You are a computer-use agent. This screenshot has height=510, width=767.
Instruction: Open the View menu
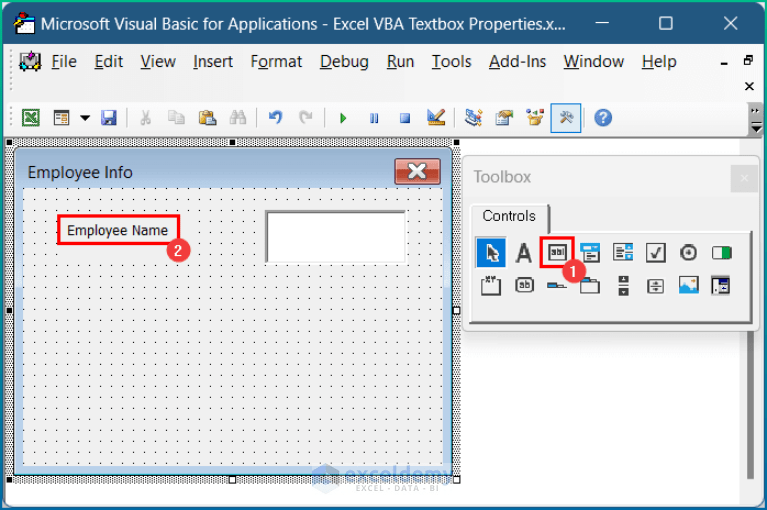point(158,62)
